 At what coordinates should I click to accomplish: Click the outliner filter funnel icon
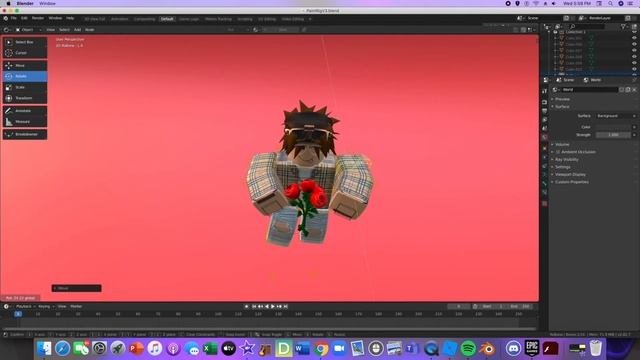623,27
